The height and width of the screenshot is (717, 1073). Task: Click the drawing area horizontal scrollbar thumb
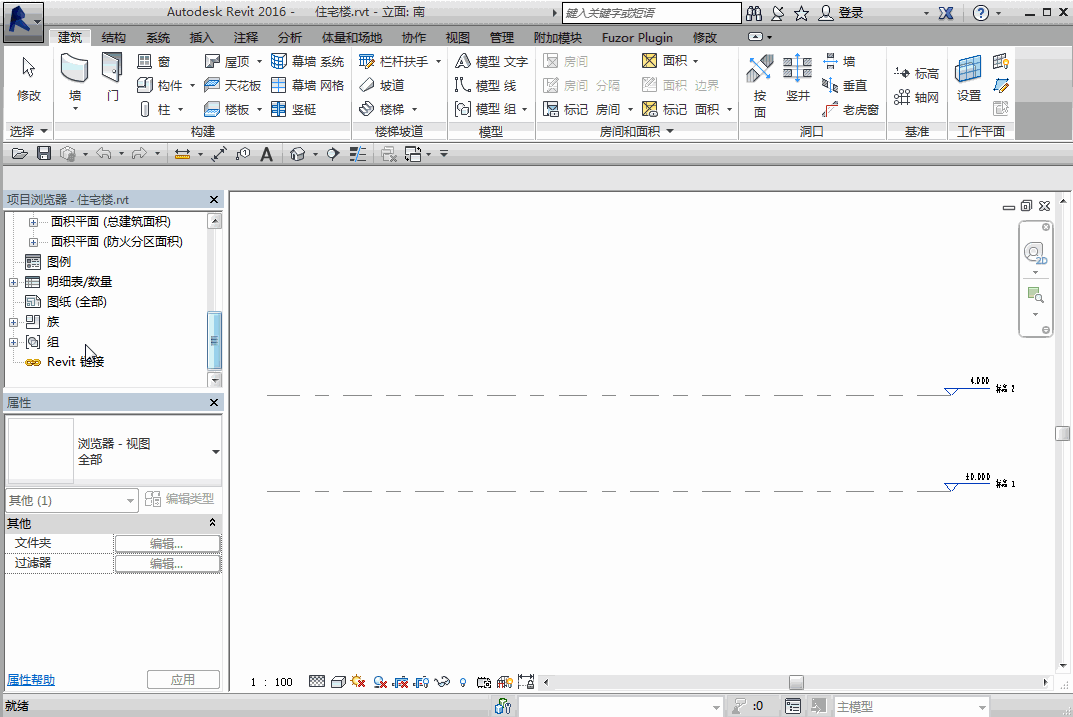pyautogui.click(x=796, y=682)
